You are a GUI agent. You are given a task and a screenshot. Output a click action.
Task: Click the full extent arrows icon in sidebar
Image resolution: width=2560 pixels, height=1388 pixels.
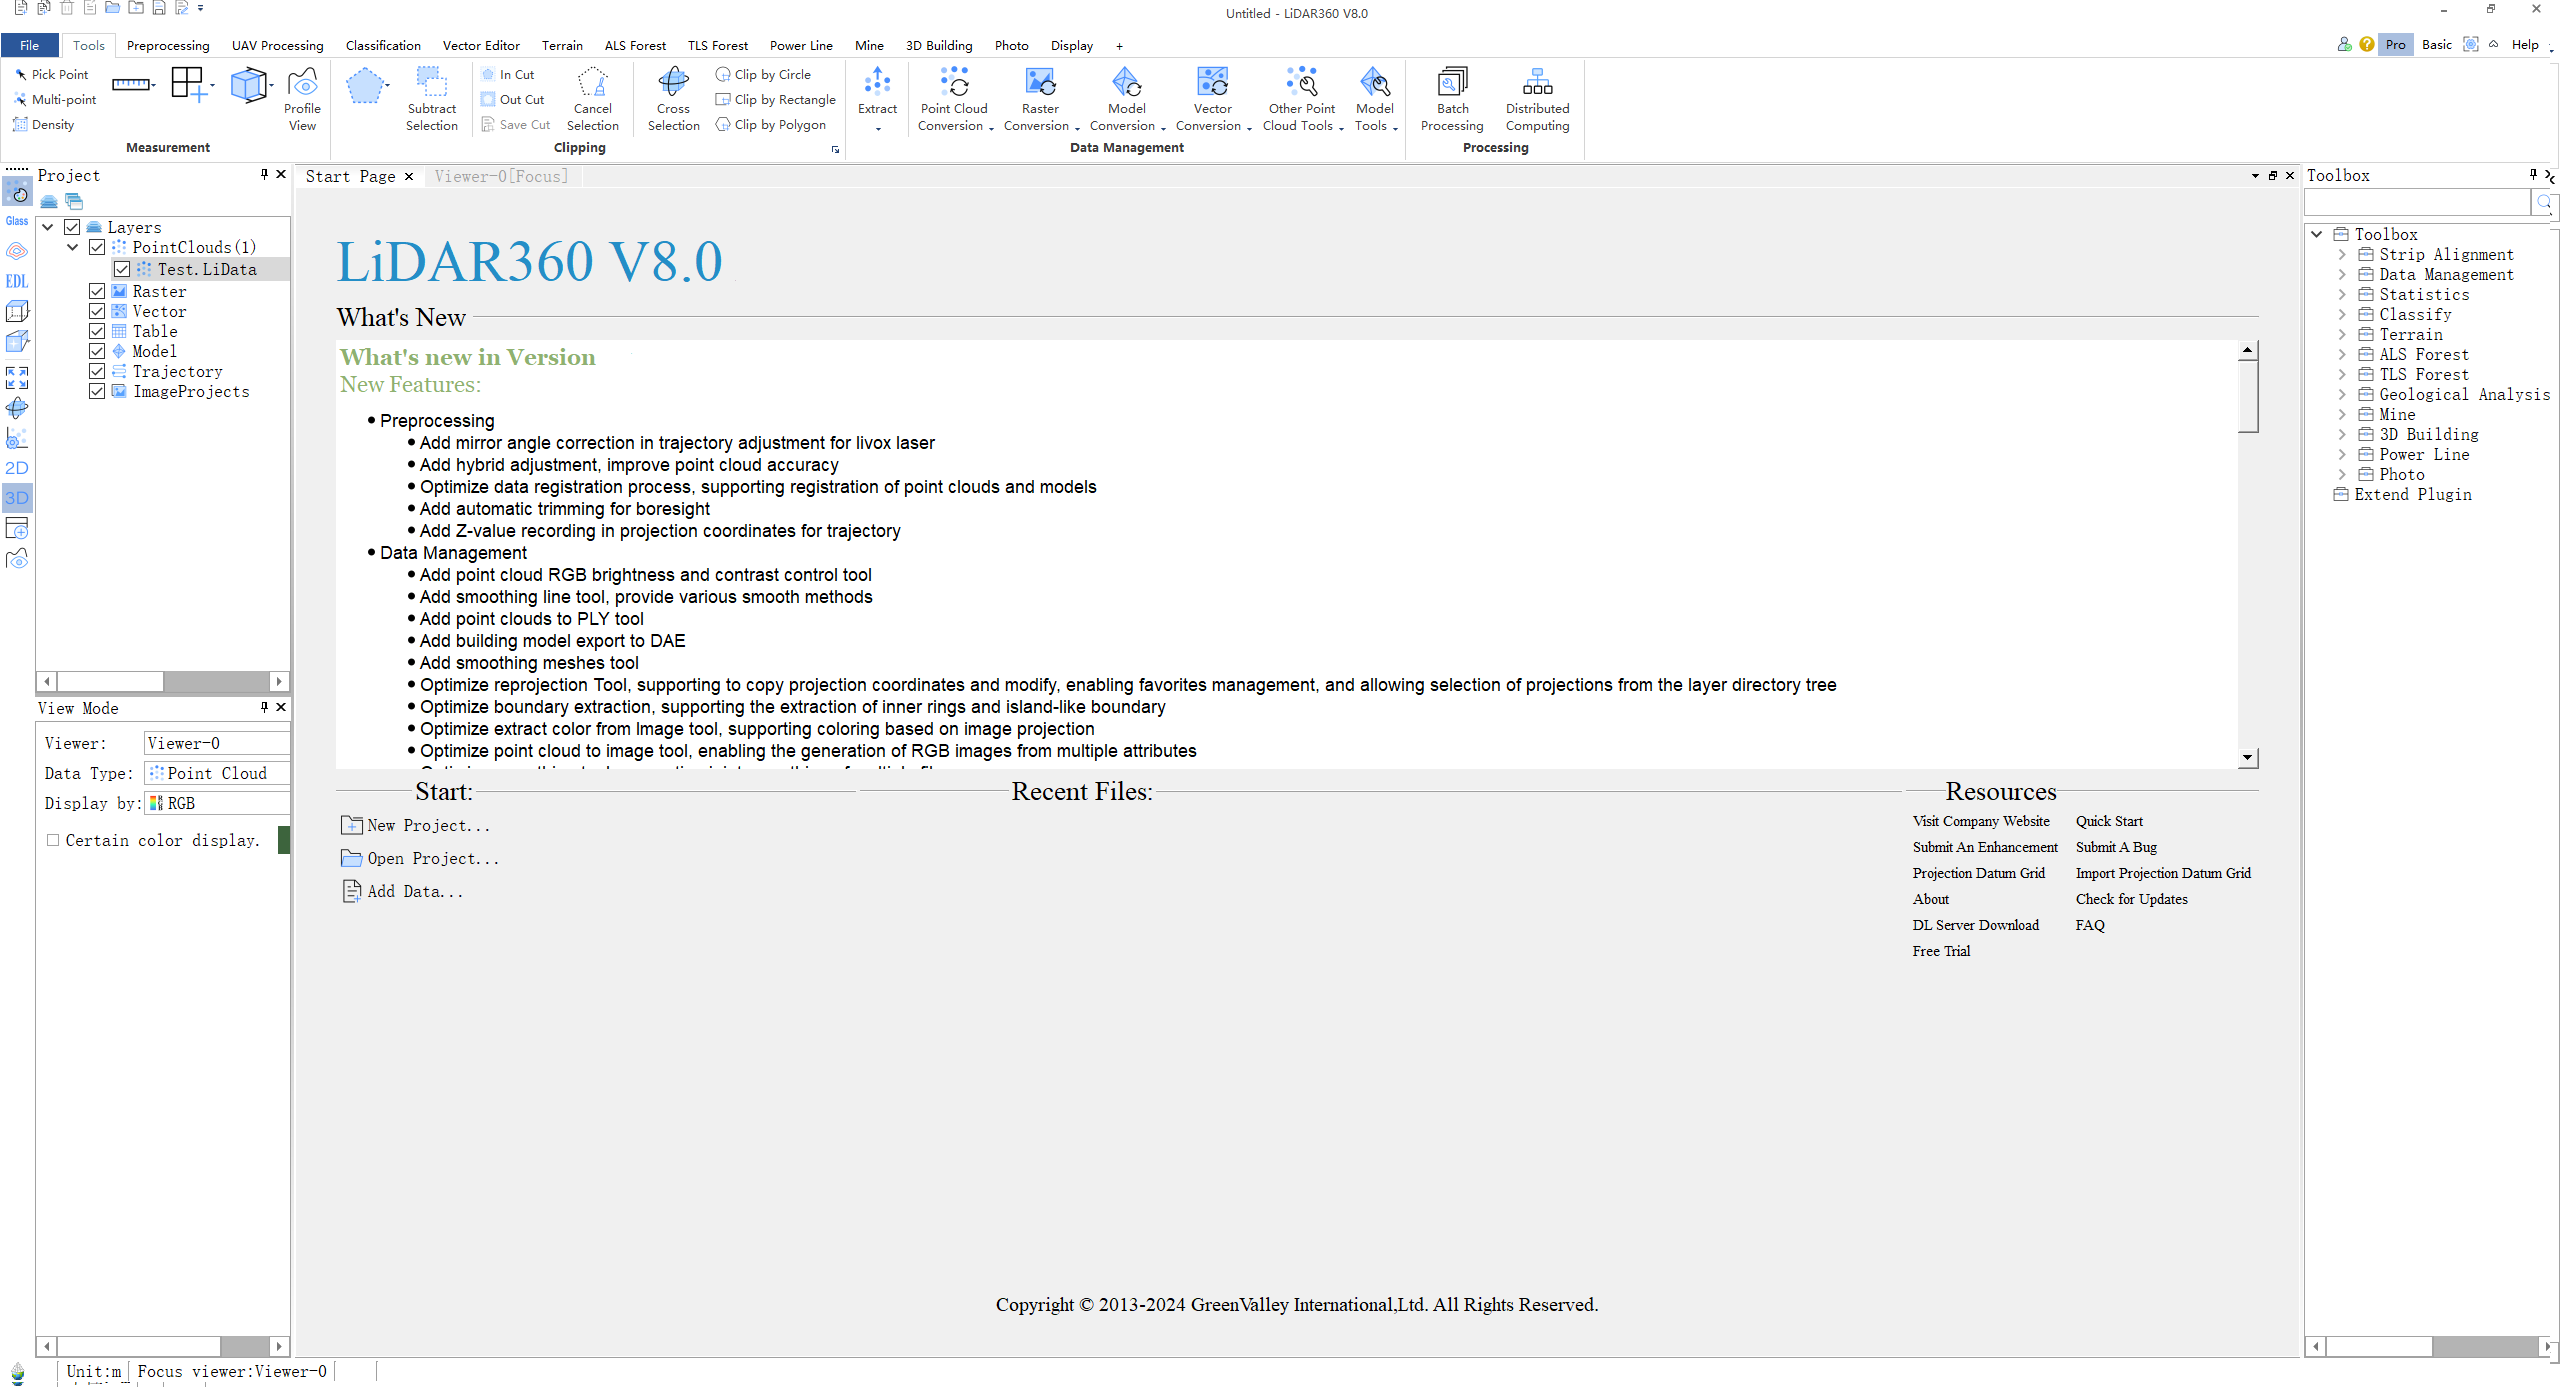click(17, 377)
